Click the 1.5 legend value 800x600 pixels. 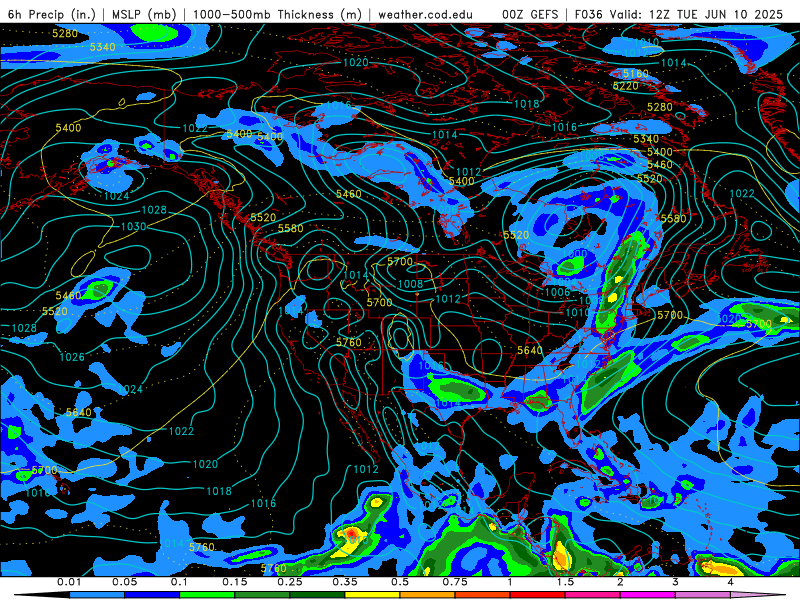click(565, 582)
